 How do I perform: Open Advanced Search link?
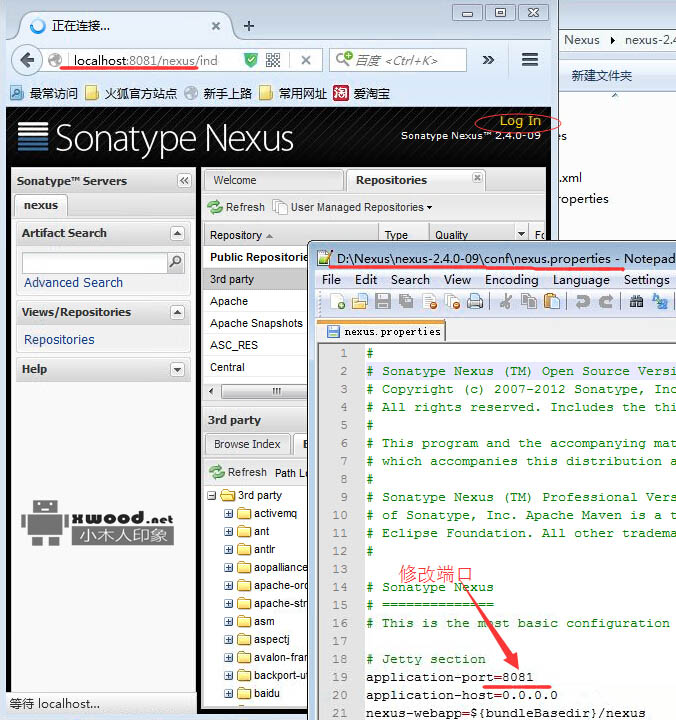coord(73,282)
